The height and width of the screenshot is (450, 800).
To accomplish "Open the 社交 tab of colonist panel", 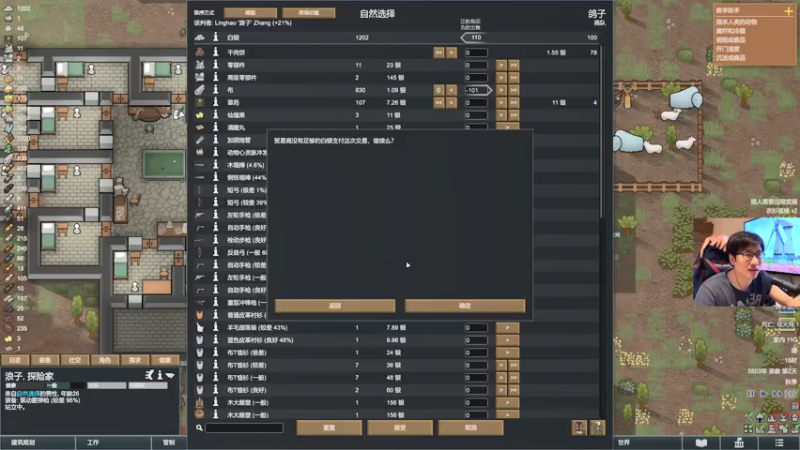I will [75, 360].
